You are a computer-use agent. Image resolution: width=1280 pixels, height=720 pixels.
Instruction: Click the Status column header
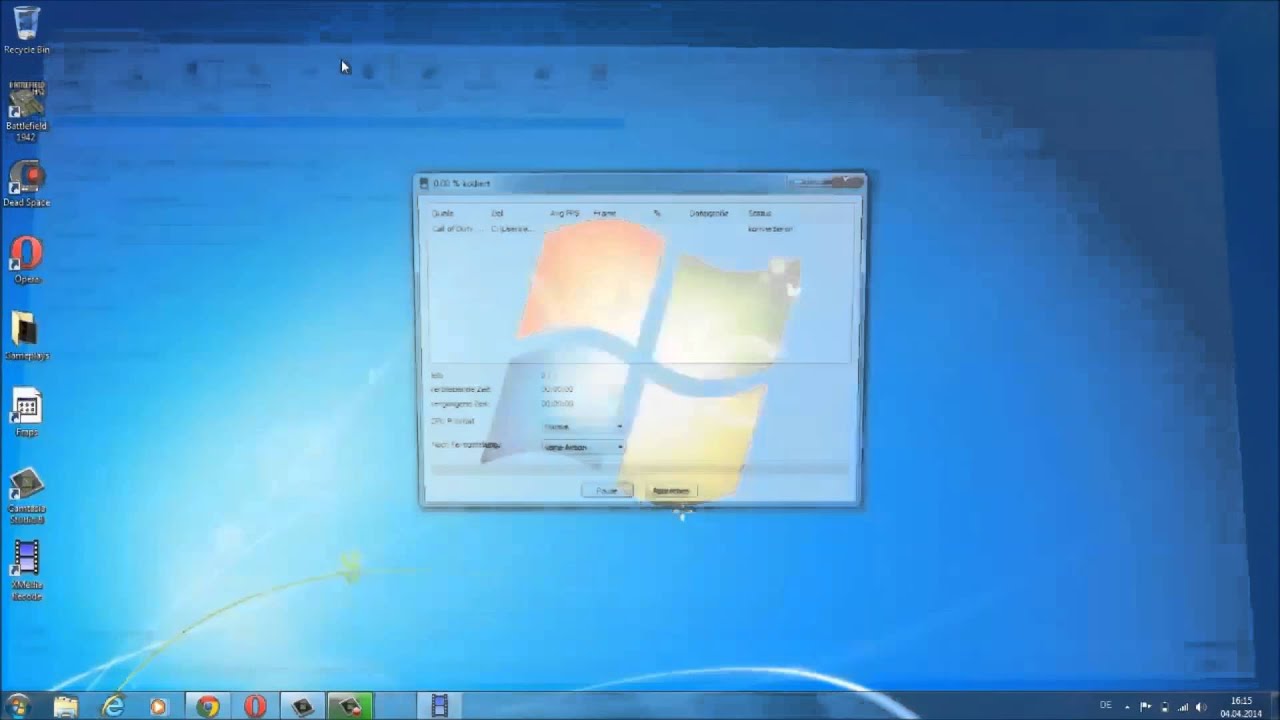pyautogui.click(x=760, y=213)
